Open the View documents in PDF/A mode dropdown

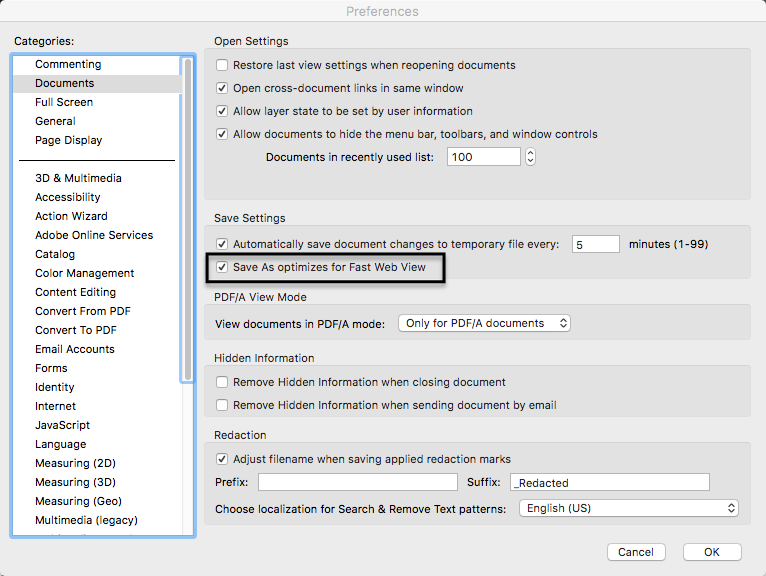[484, 324]
